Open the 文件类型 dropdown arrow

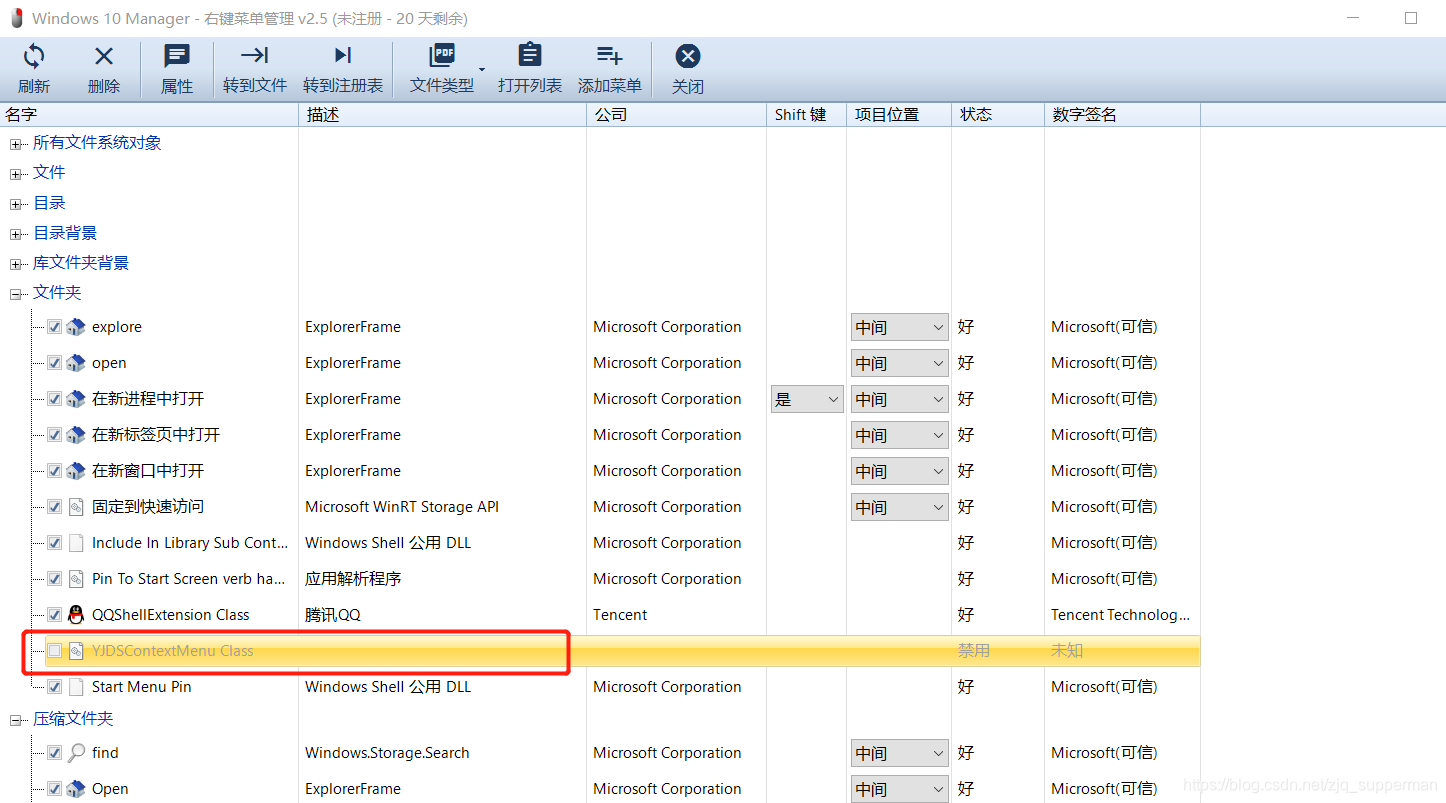[482, 69]
